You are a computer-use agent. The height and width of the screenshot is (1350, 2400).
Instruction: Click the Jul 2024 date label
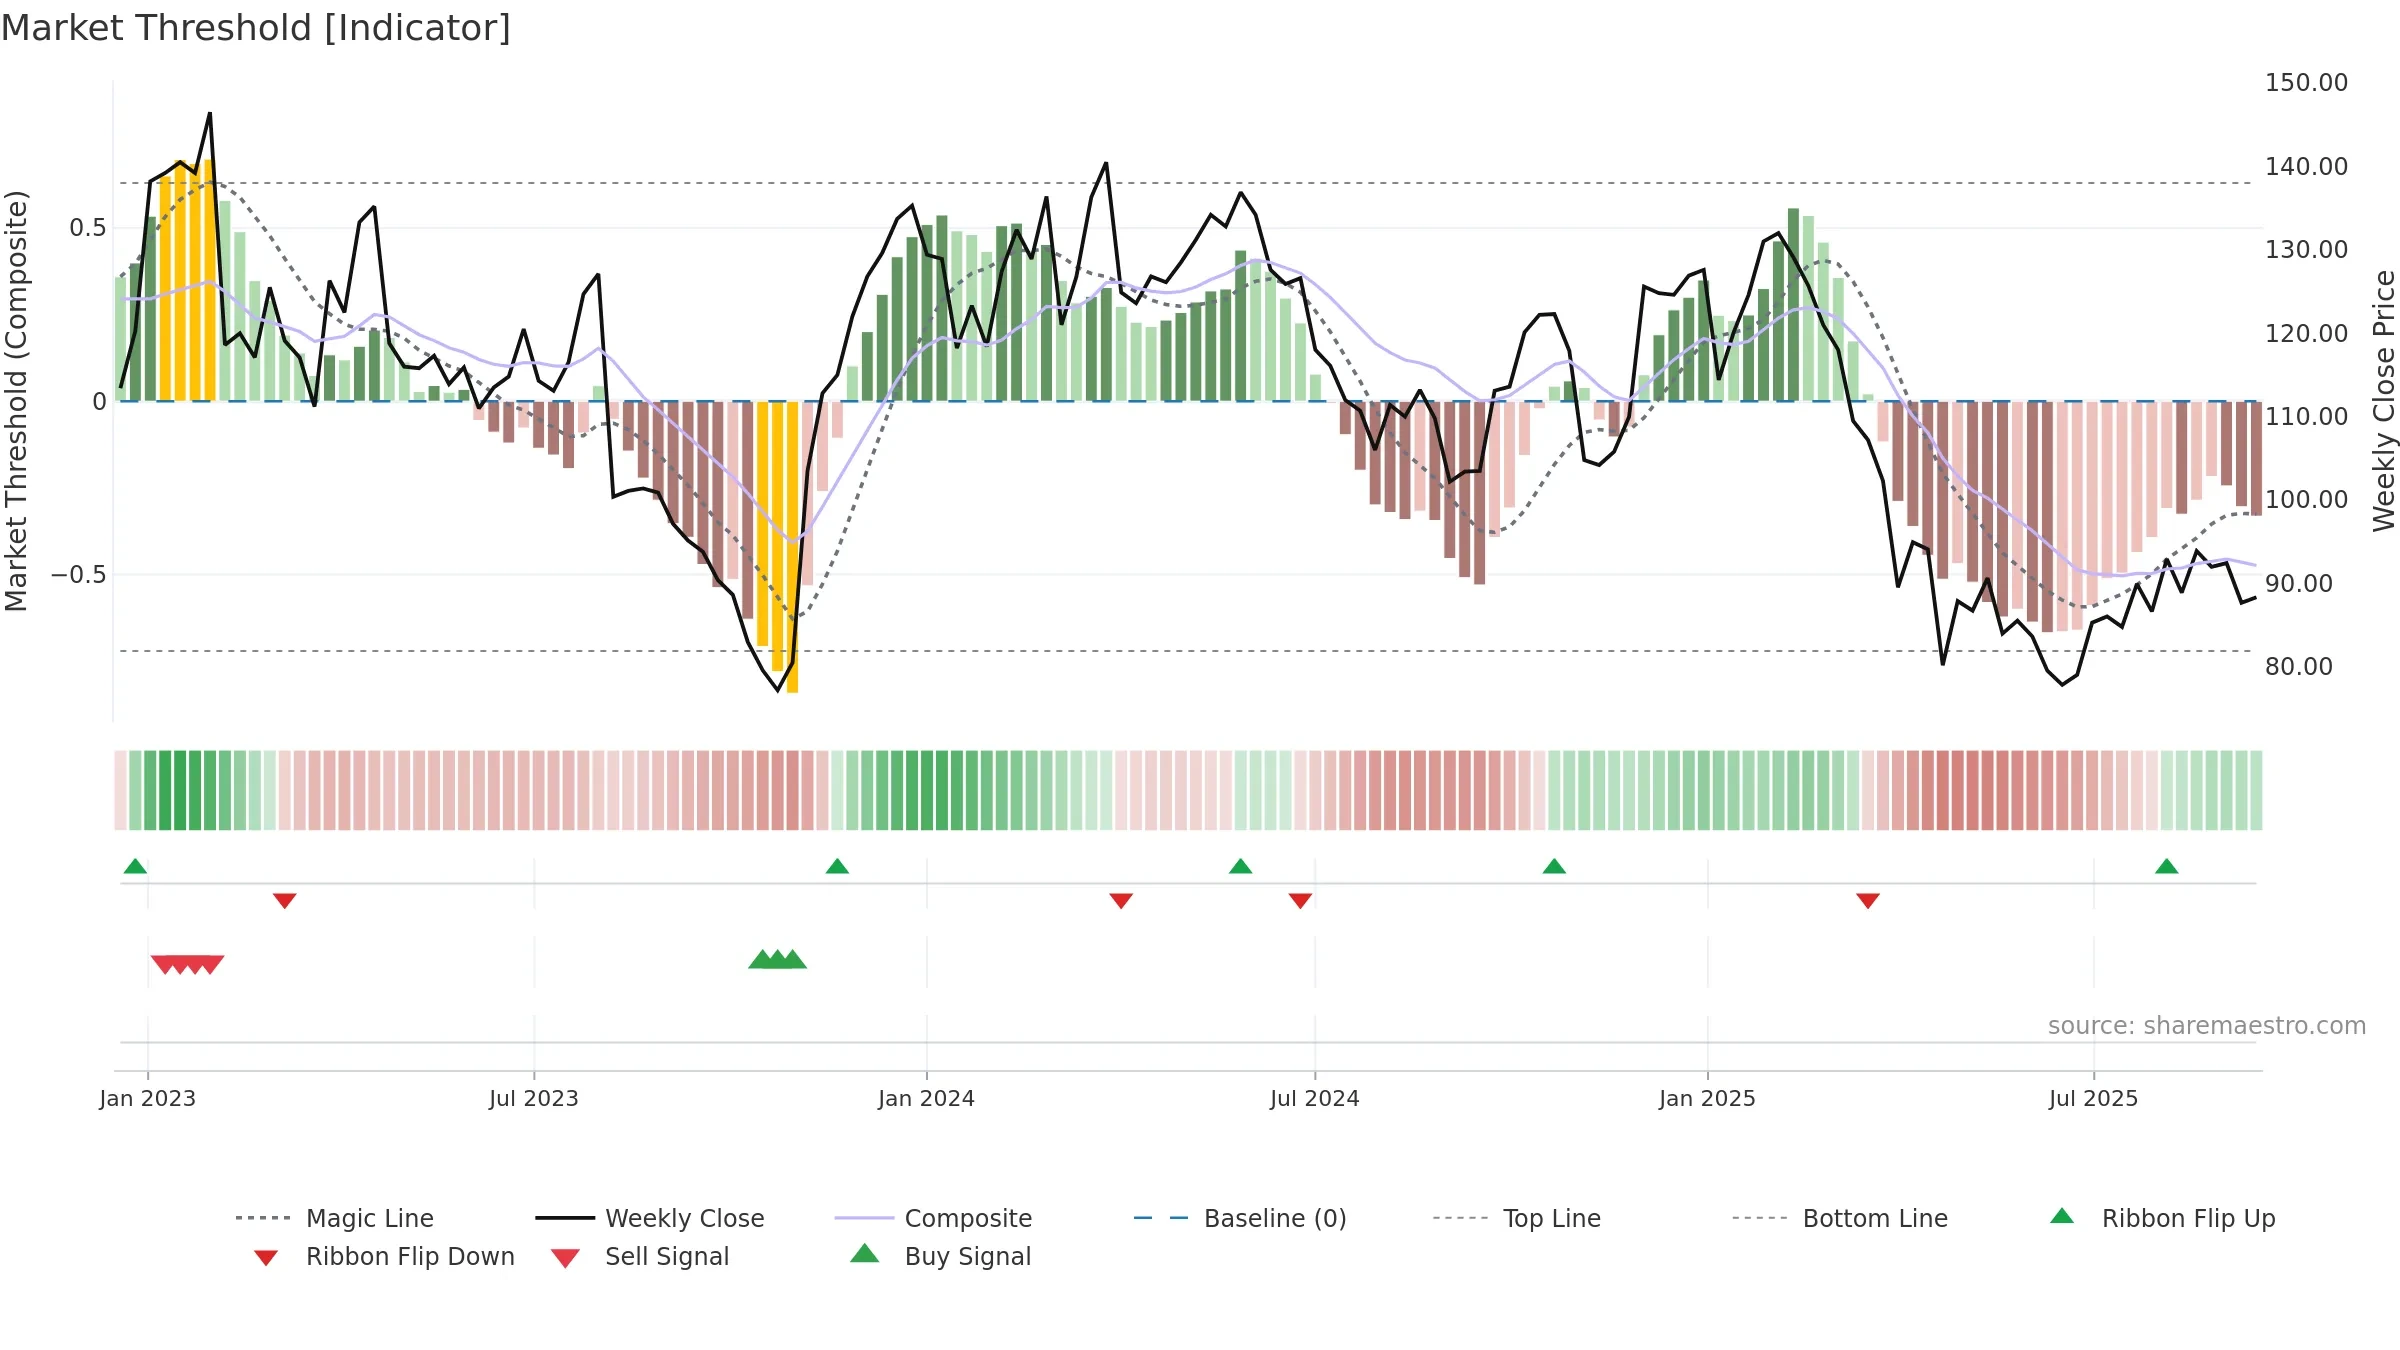1315,1099
